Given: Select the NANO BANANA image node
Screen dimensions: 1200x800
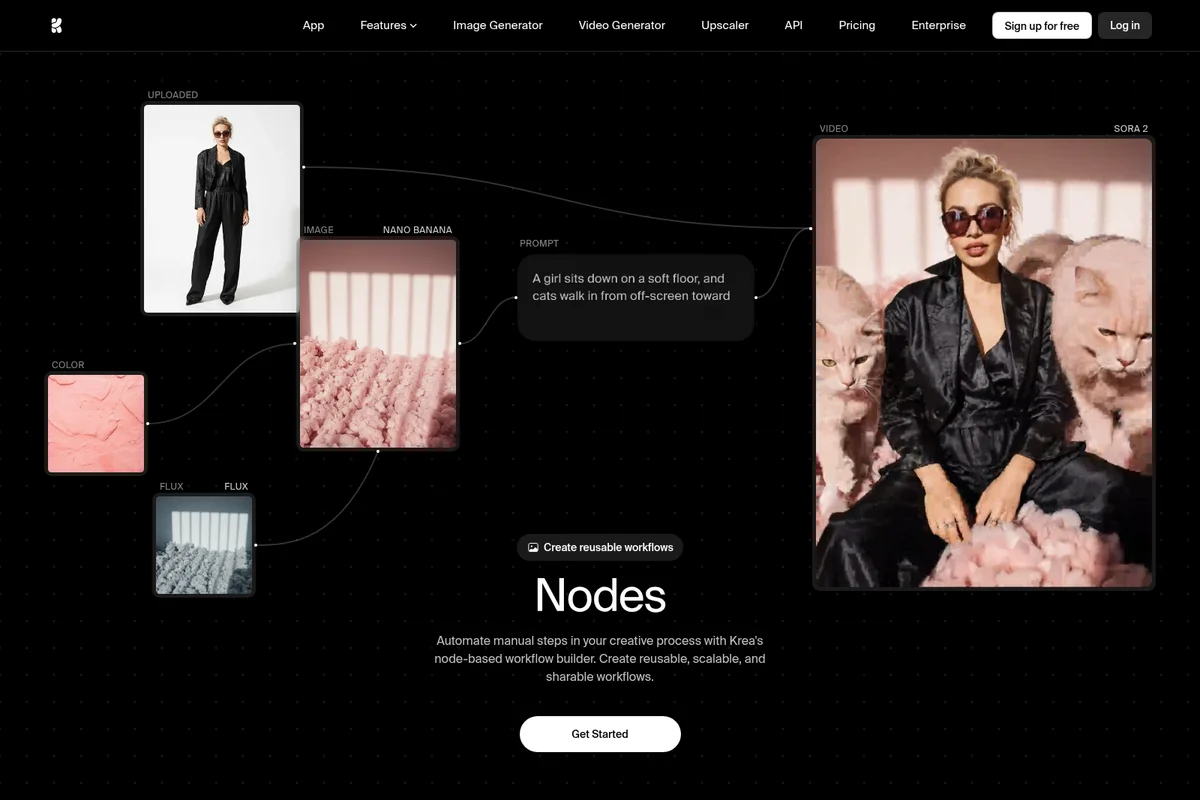Looking at the screenshot, I should coord(378,343).
